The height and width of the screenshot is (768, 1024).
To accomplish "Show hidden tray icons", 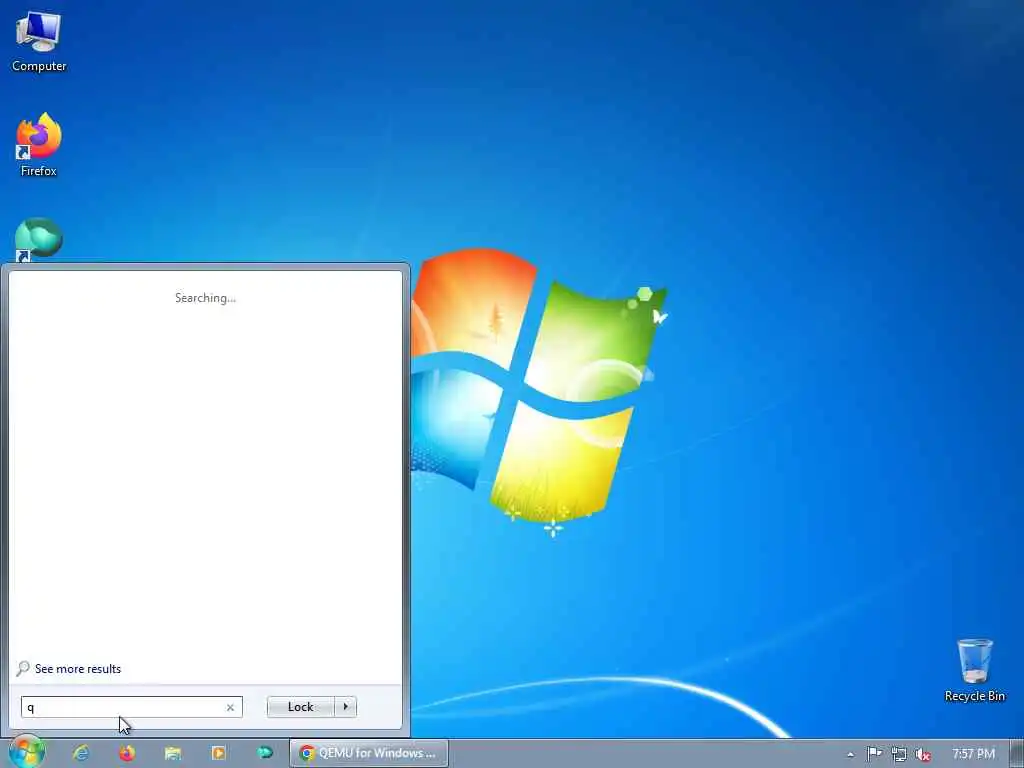I will click(x=850, y=754).
